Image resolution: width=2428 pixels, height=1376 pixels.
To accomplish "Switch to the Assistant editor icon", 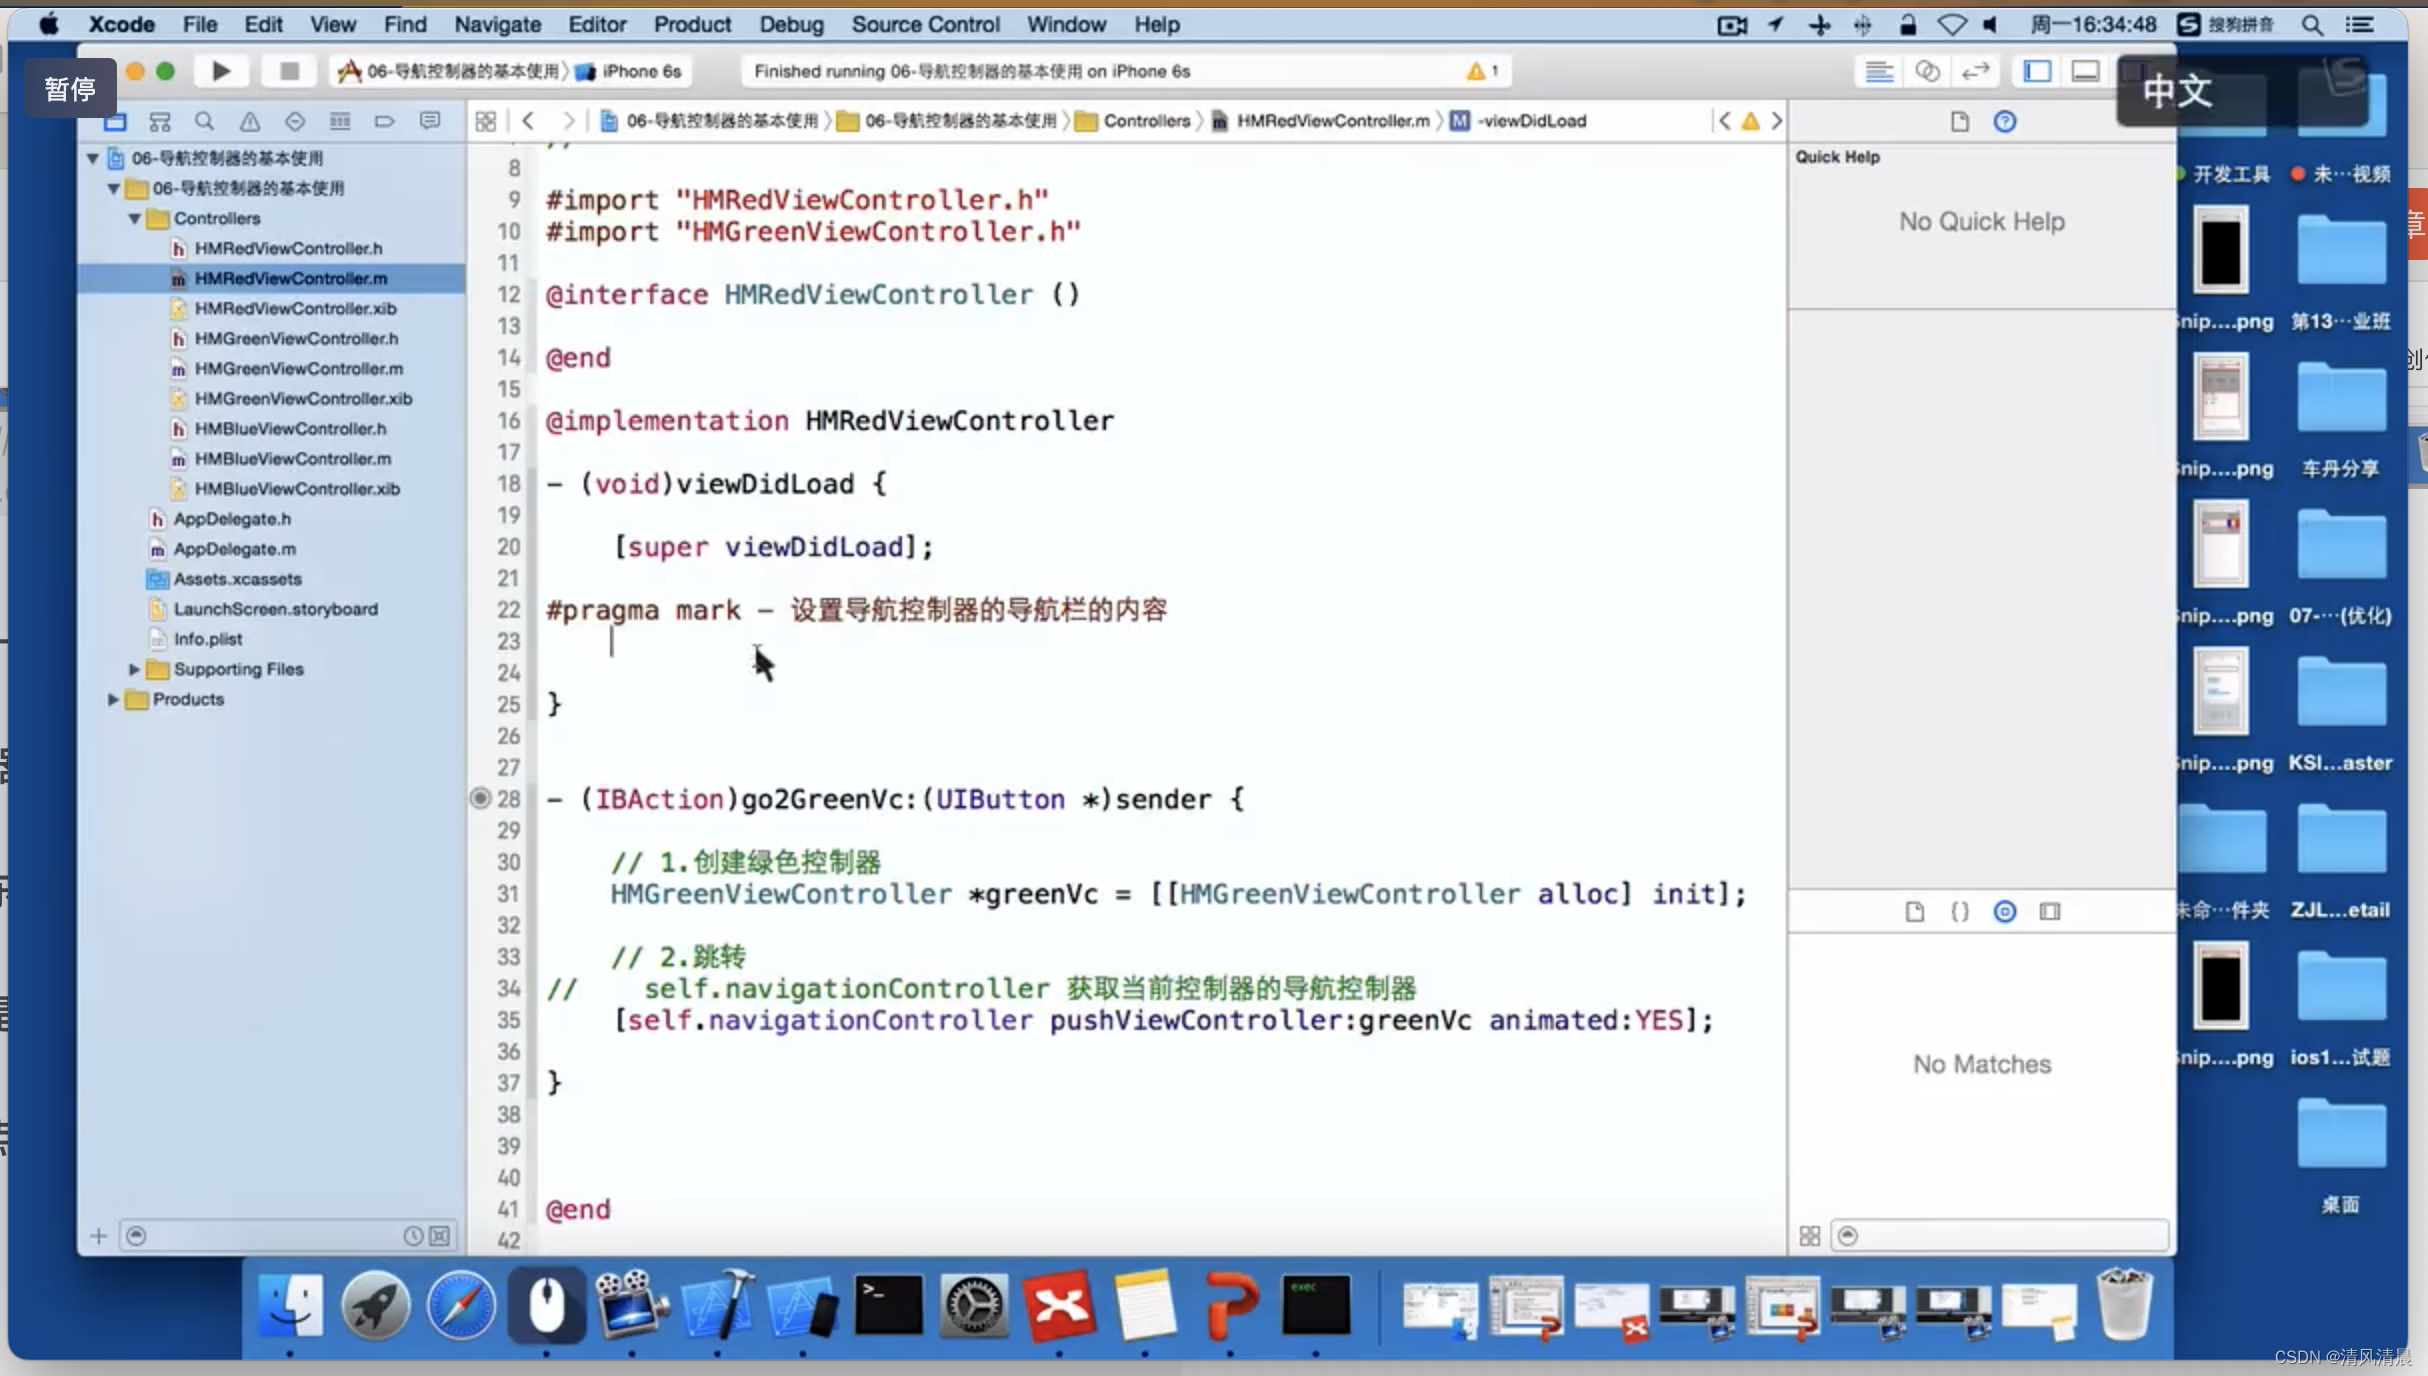I will (x=1927, y=71).
